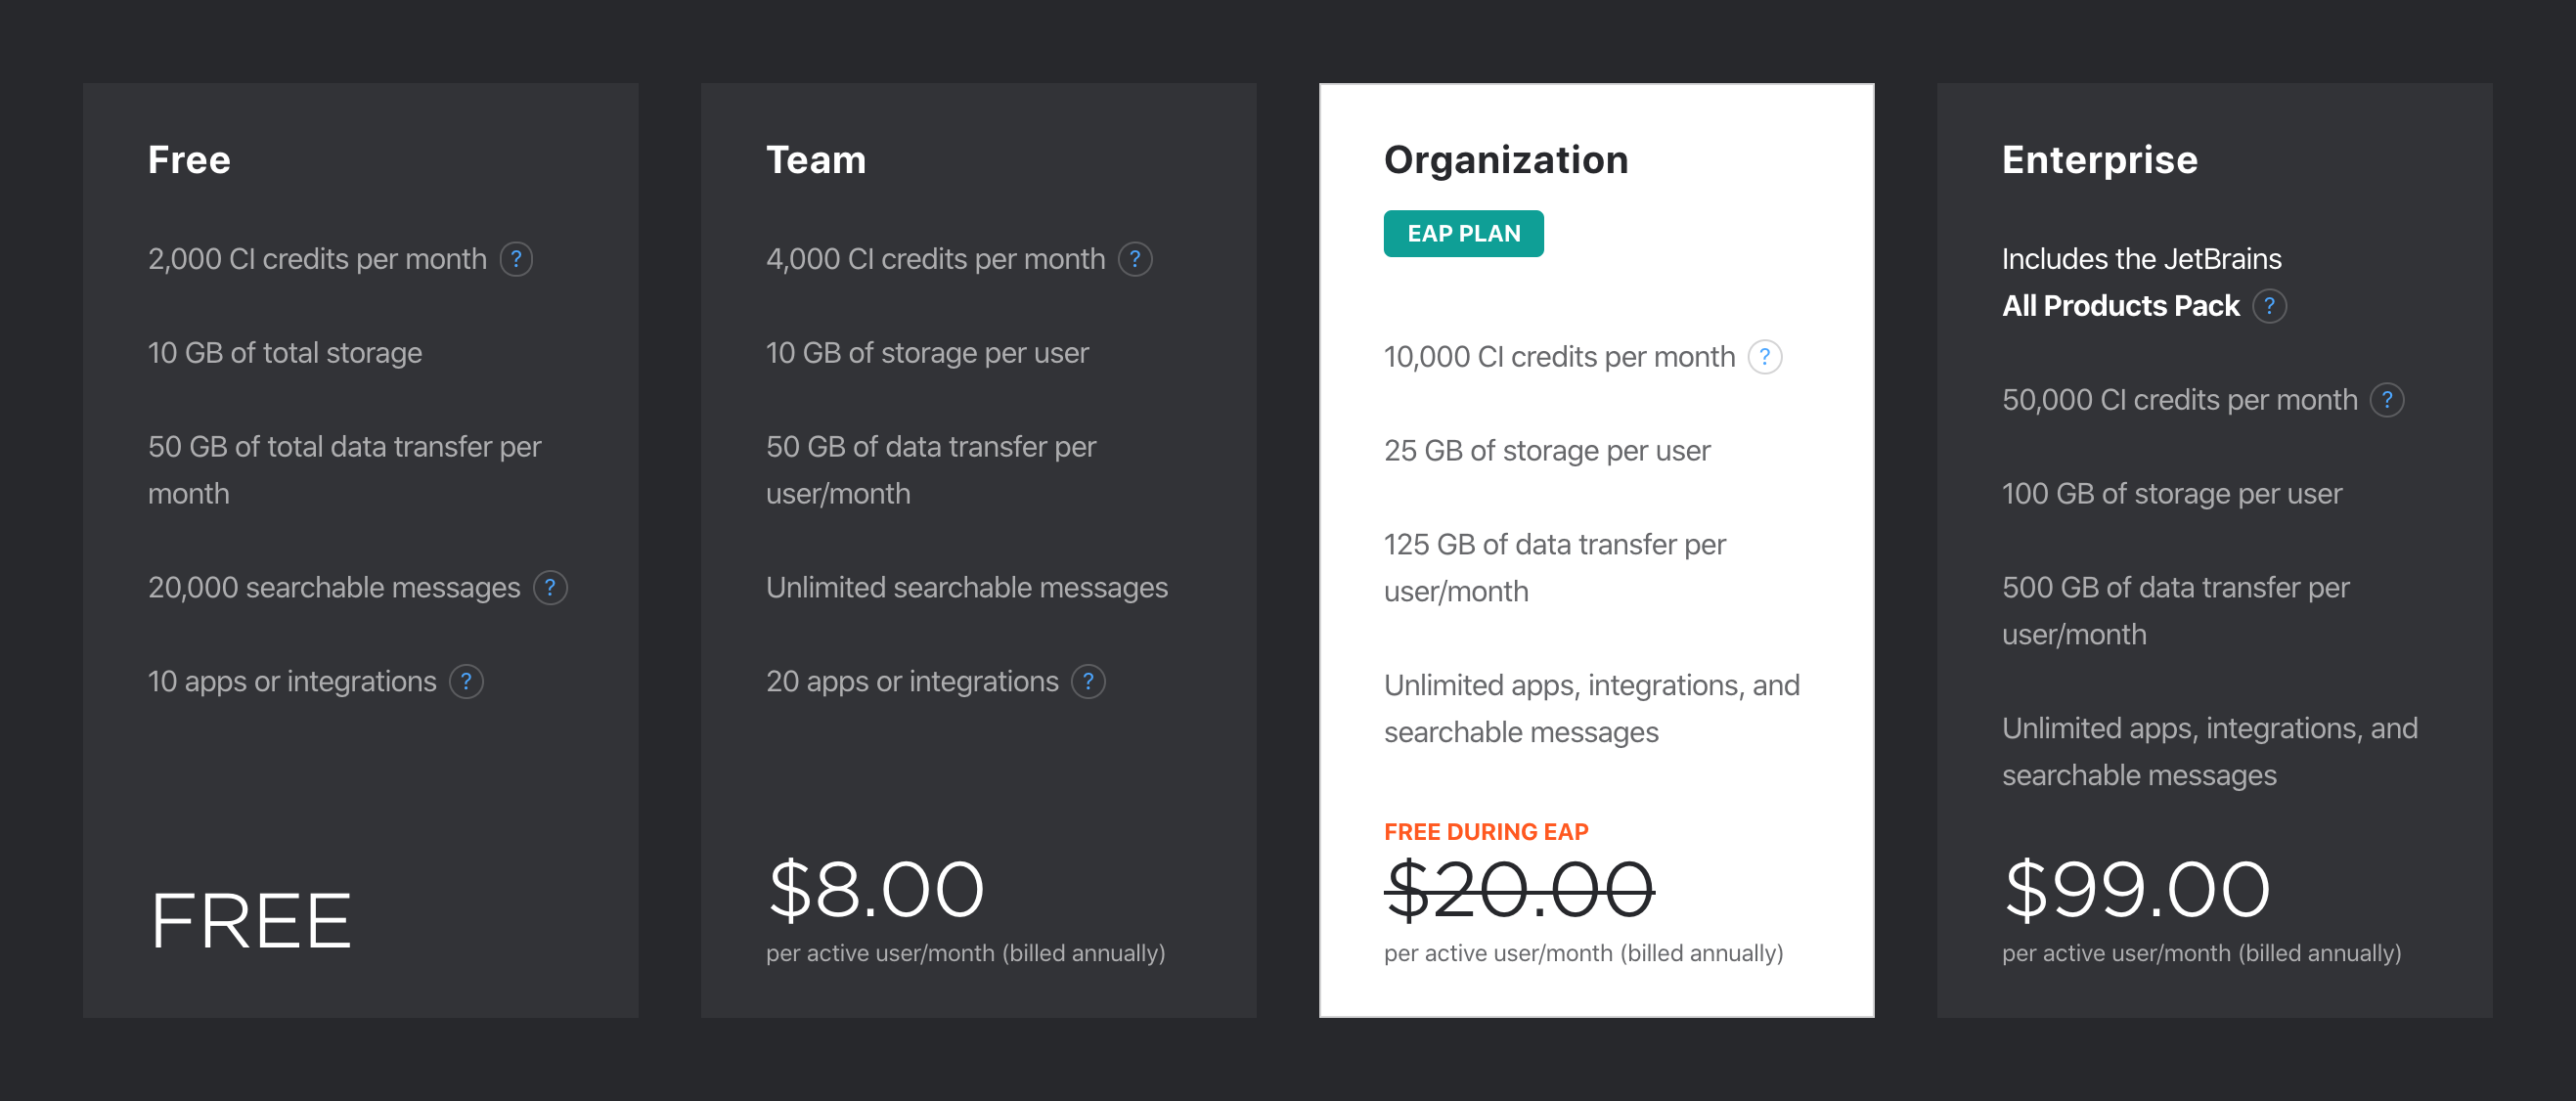Viewport: 2576px width, 1101px height.
Task: Click help icon beside 4,000 CI credits
Action: pyautogui.click(x=1135, y=259)
